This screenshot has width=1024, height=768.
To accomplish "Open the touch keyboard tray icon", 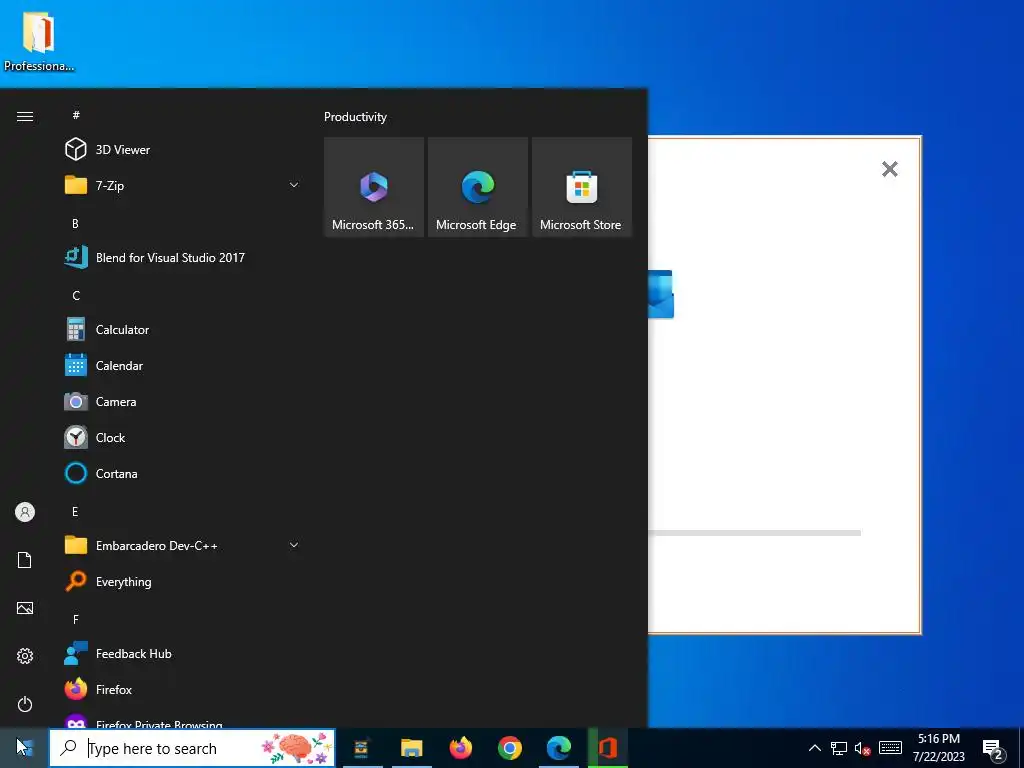I will coord(891,748).
